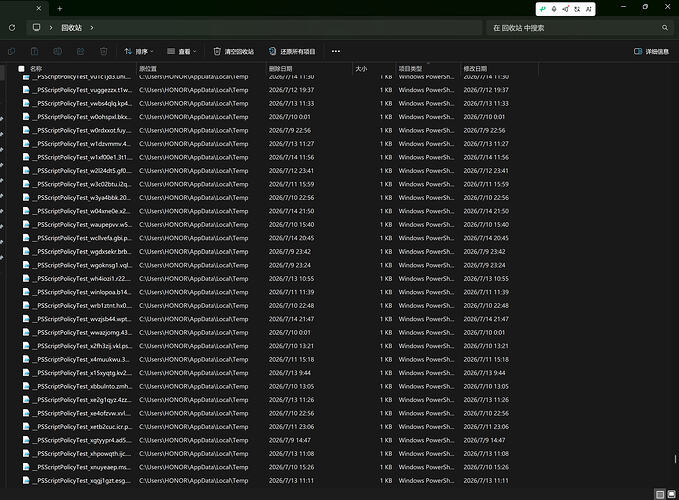Image resolution: width=679 pixels, height=500 pixels.
Task: Sort by the 项目类型 column header
Action: point(410,68)
